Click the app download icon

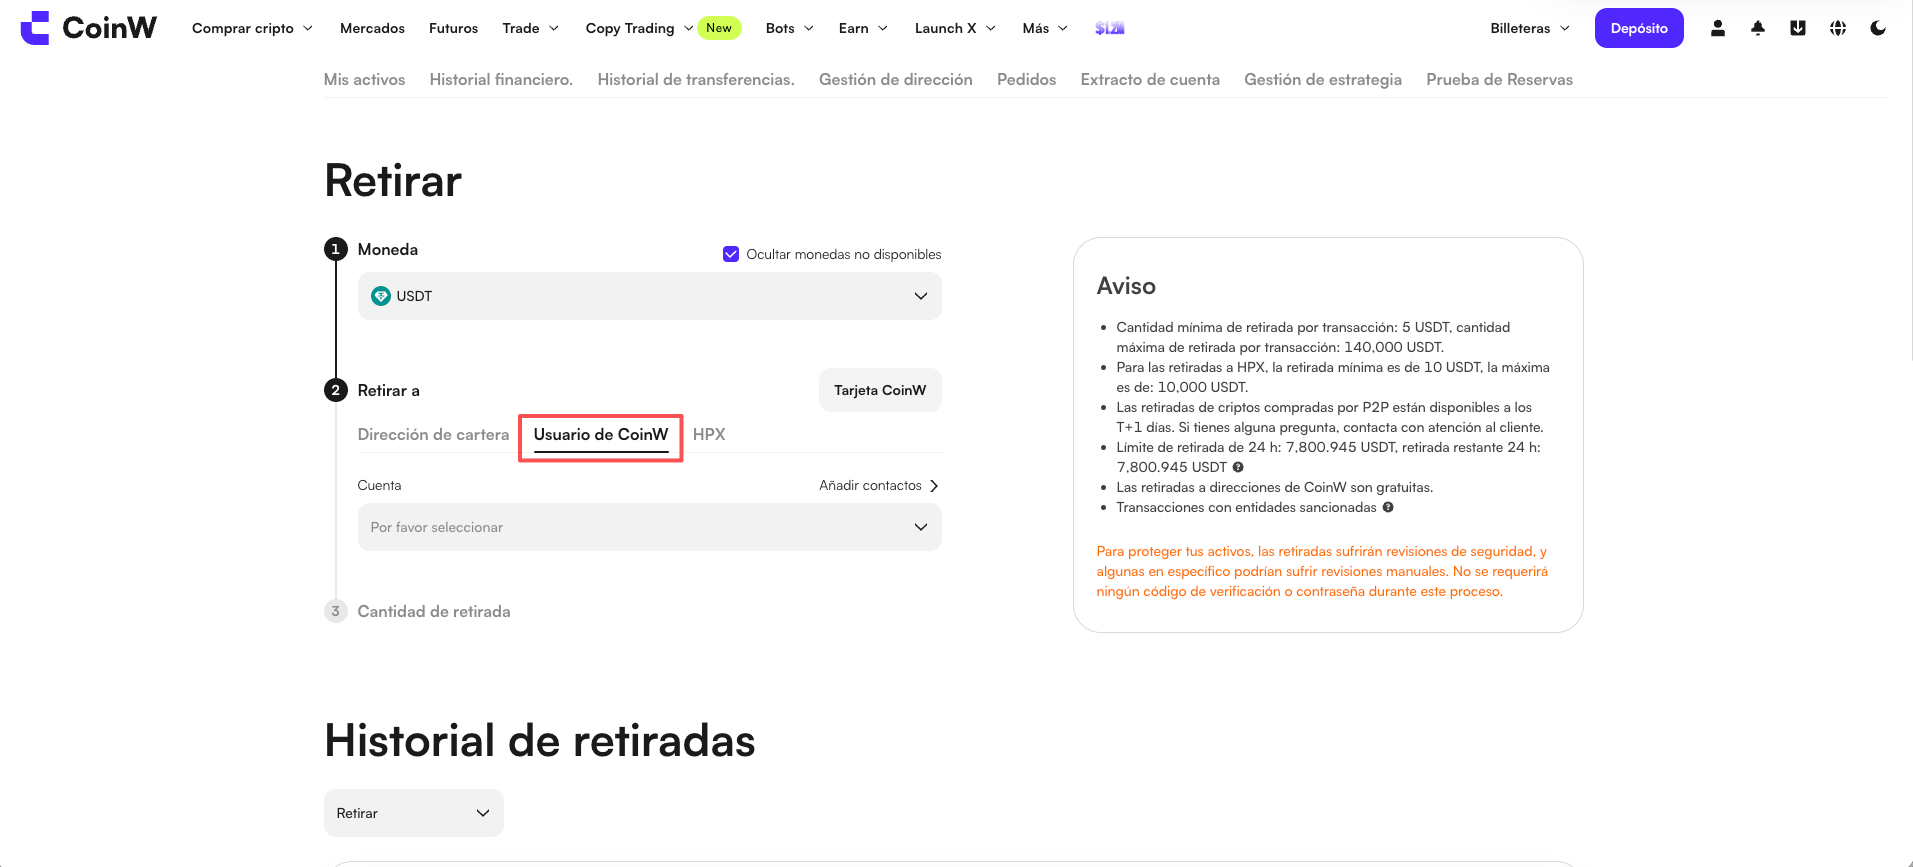[1798, 28]
